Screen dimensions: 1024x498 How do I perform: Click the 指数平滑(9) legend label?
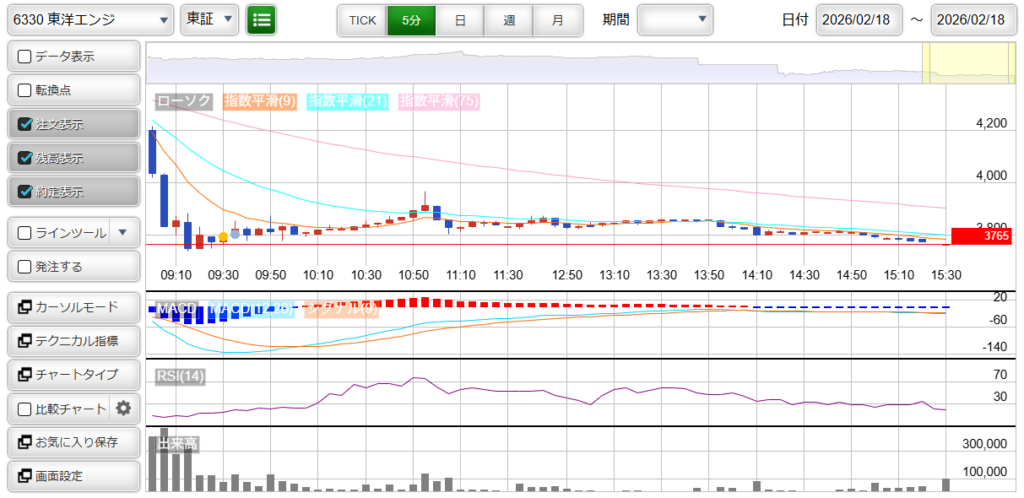pyautogui.click(x=259, y=101)
